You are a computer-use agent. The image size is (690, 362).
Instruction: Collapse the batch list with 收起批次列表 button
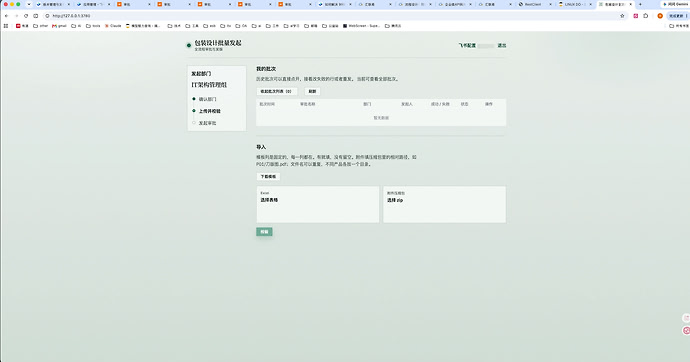276,91
